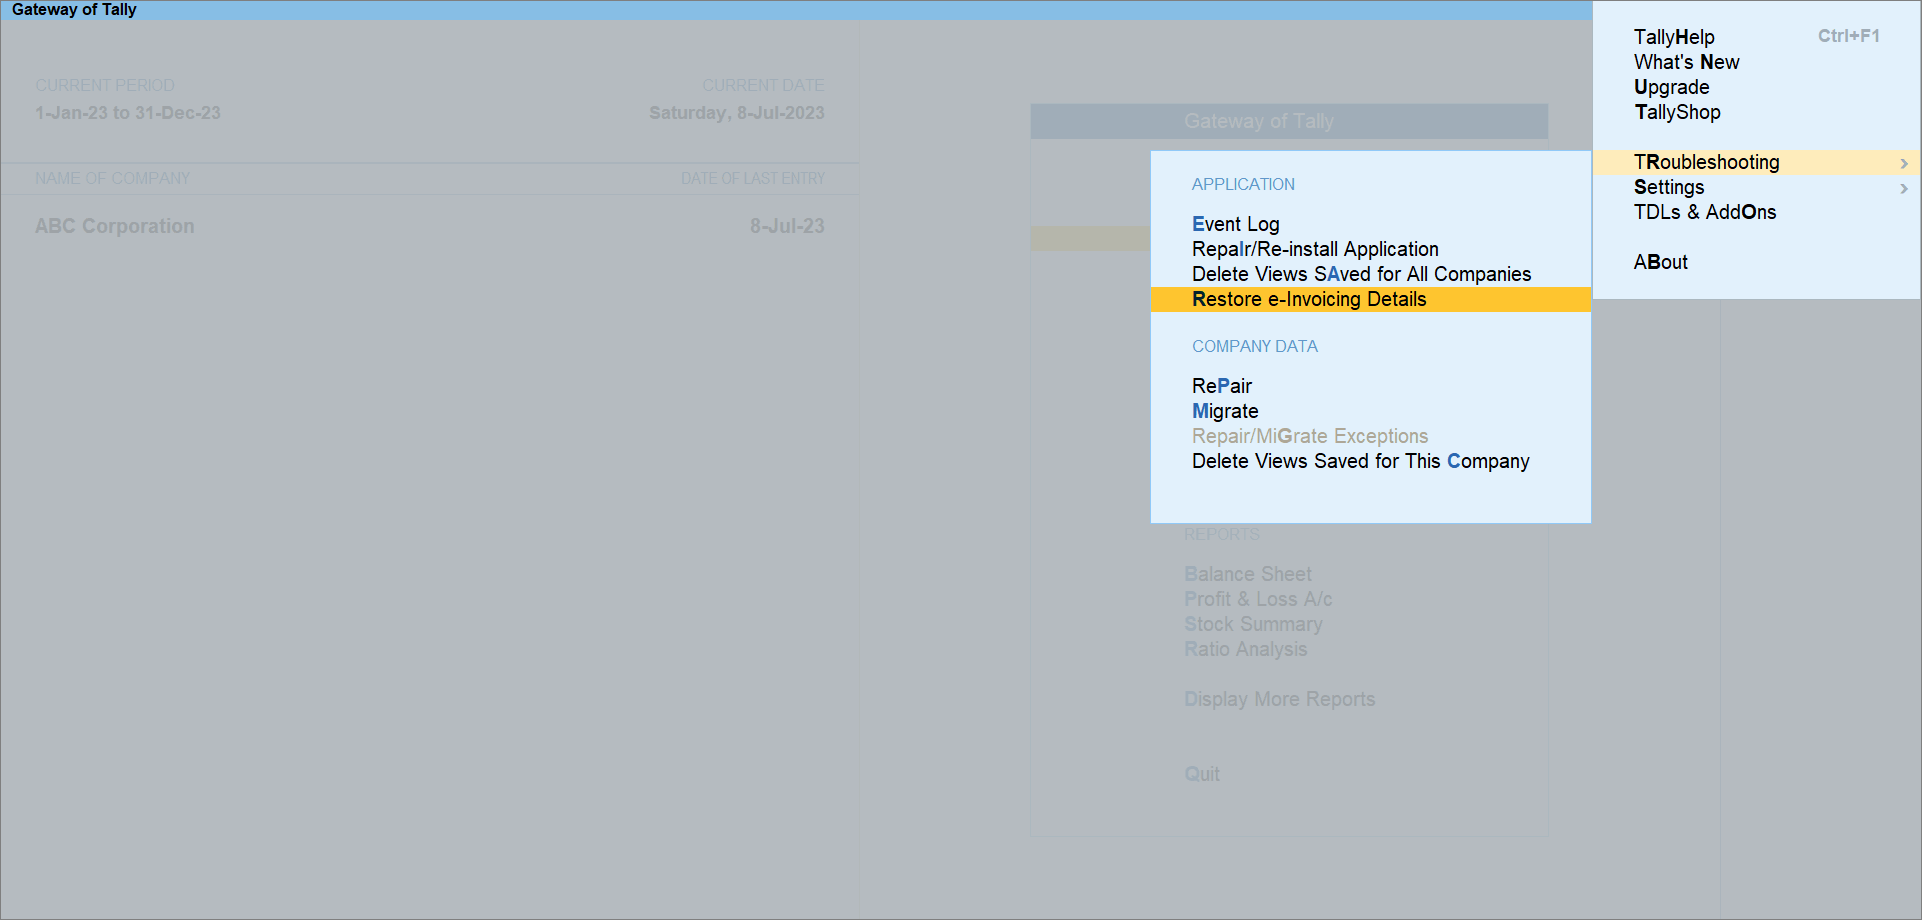The image size is (1922, 920).
Task: Select Delete Views Saved for This Company
Action: coord(1360,461)
